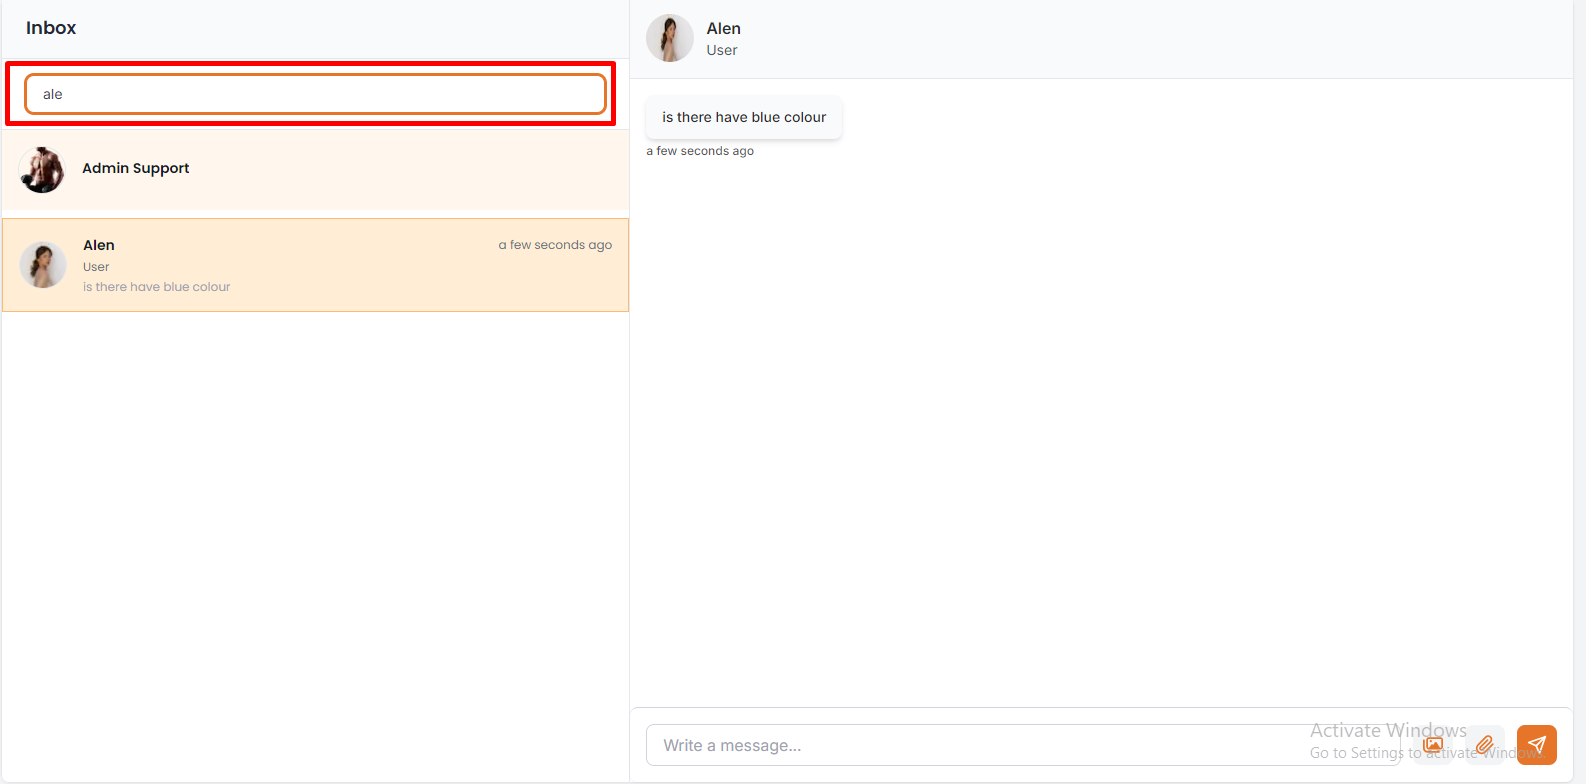Click 'a few seconds ago' in Alen's list row

point(555,245)
